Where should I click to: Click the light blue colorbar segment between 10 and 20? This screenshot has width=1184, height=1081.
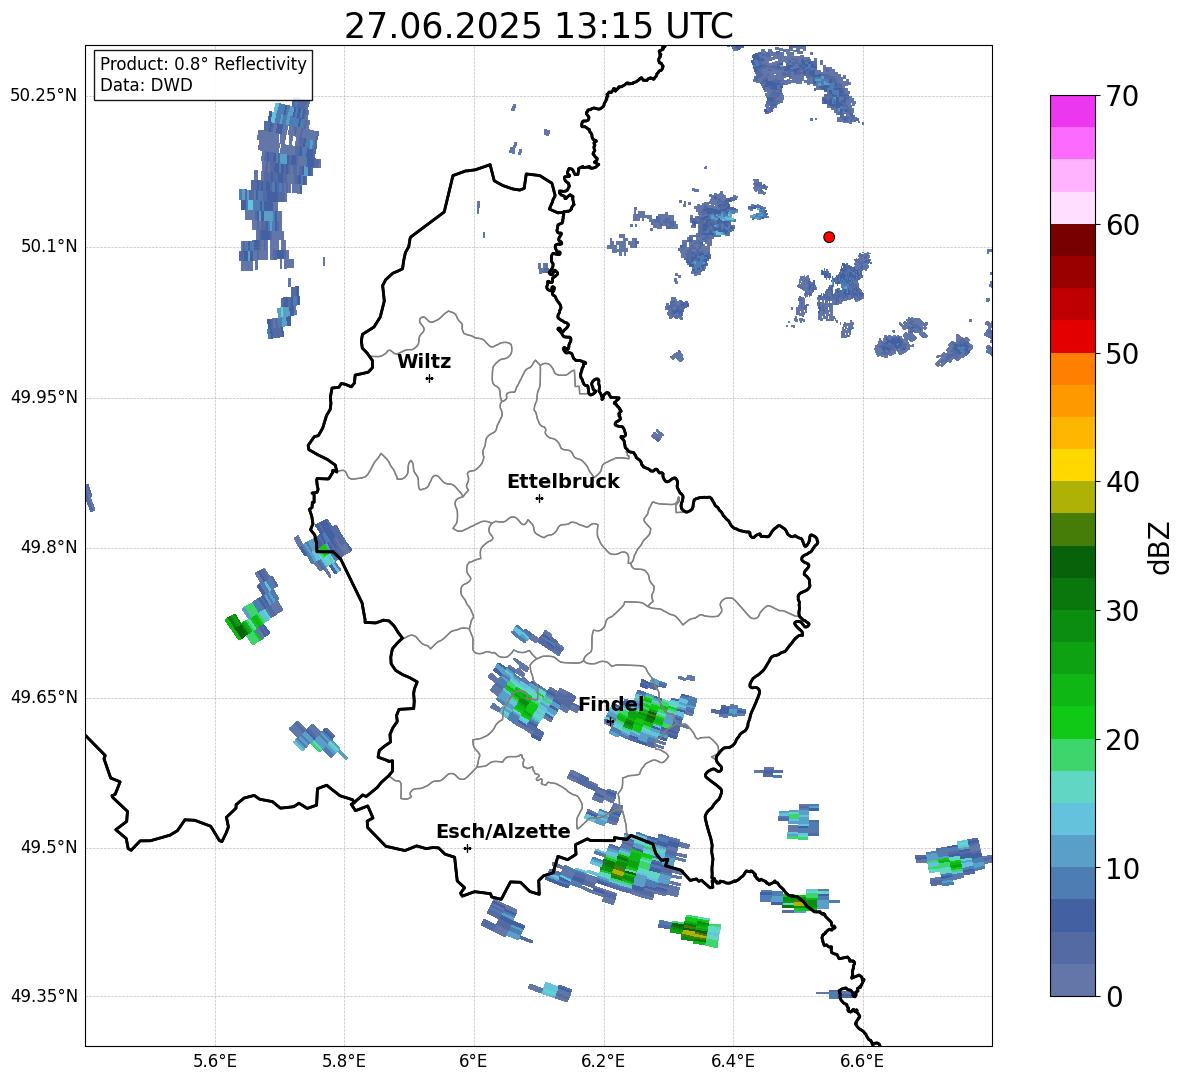tap(1072, 819)
